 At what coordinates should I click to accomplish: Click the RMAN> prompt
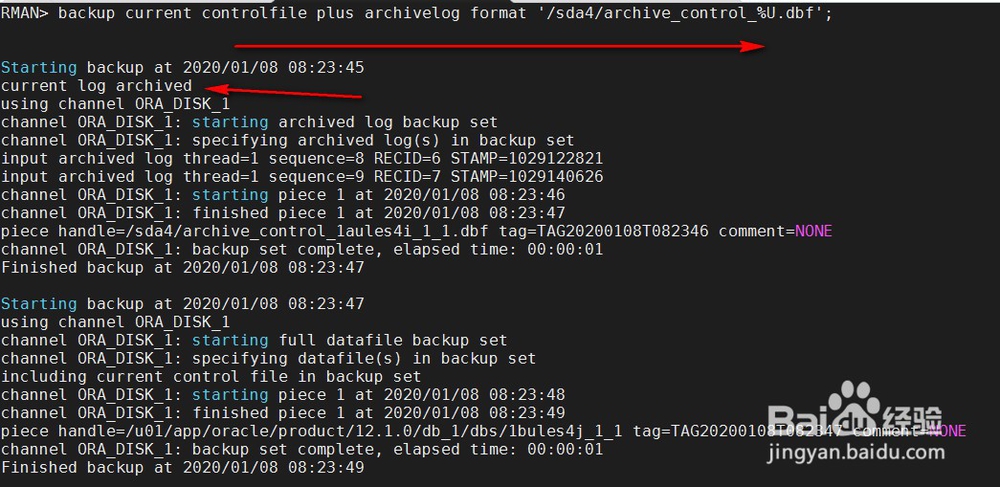[24, 14]
